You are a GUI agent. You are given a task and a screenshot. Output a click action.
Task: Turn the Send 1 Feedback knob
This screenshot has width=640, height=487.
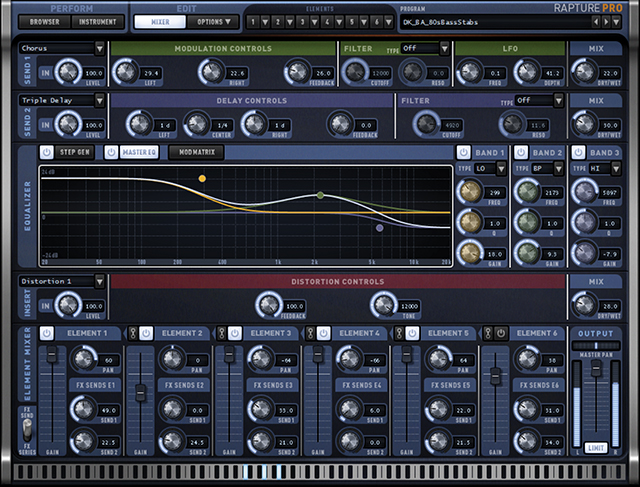[297, 72]
